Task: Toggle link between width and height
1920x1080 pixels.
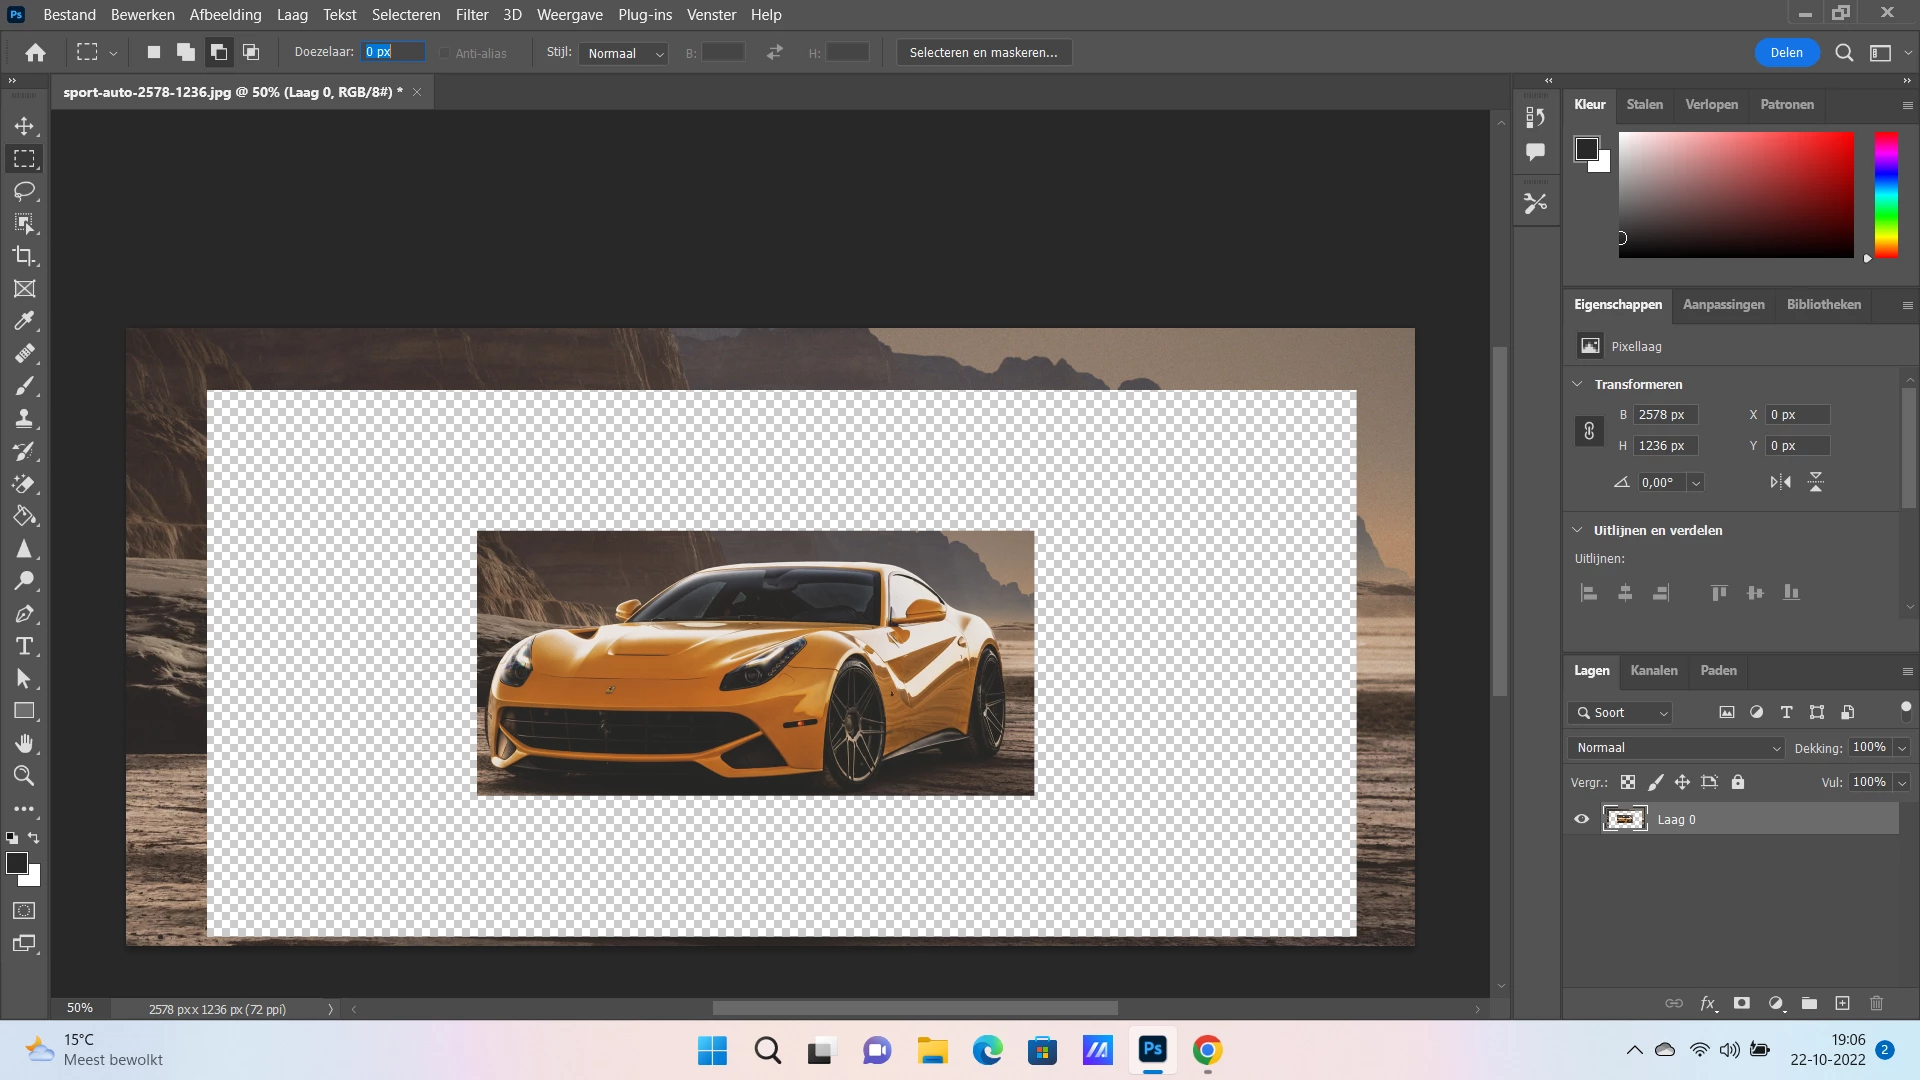Action: click(x=1589, y=431)
